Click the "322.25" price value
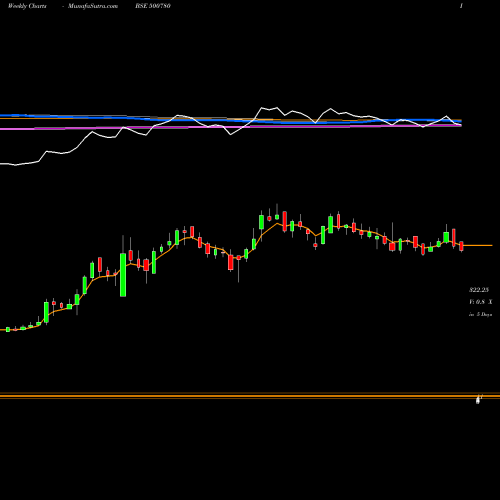The height and width of the screenshot is (500, 500). click(x=479, y=290)
